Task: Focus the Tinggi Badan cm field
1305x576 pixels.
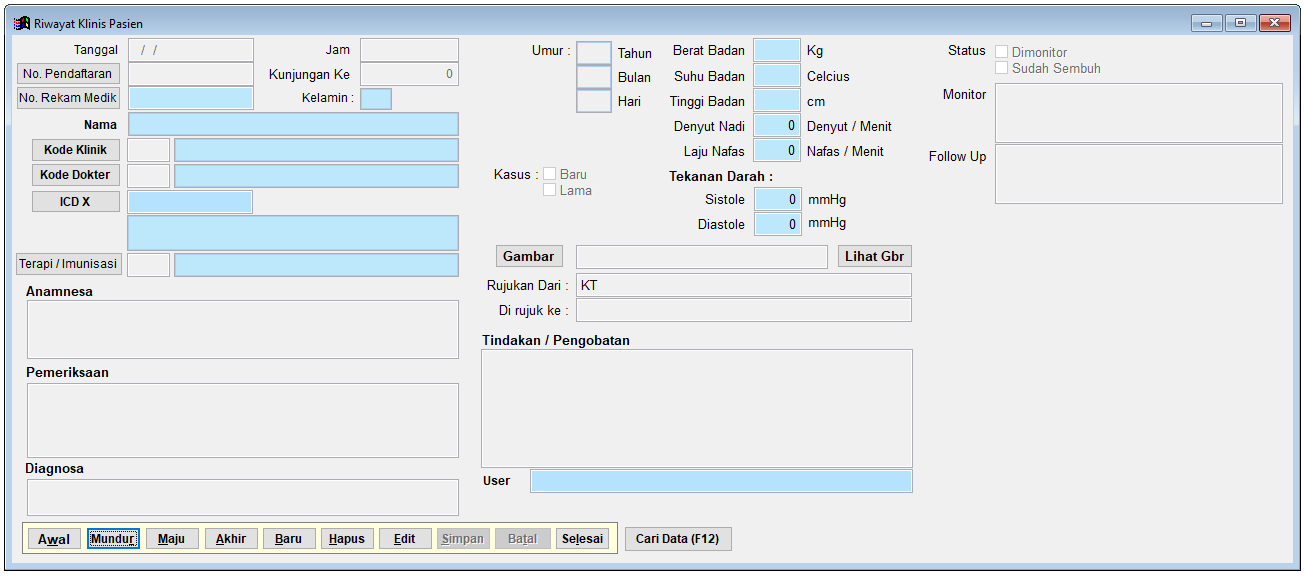Action: (x=777, y=100)
